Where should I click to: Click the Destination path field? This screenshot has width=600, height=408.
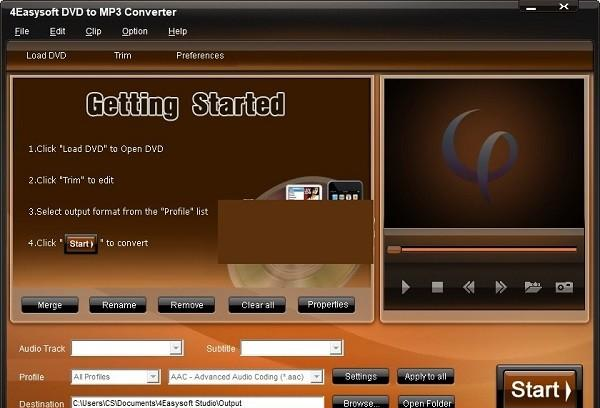pos(197,403)
